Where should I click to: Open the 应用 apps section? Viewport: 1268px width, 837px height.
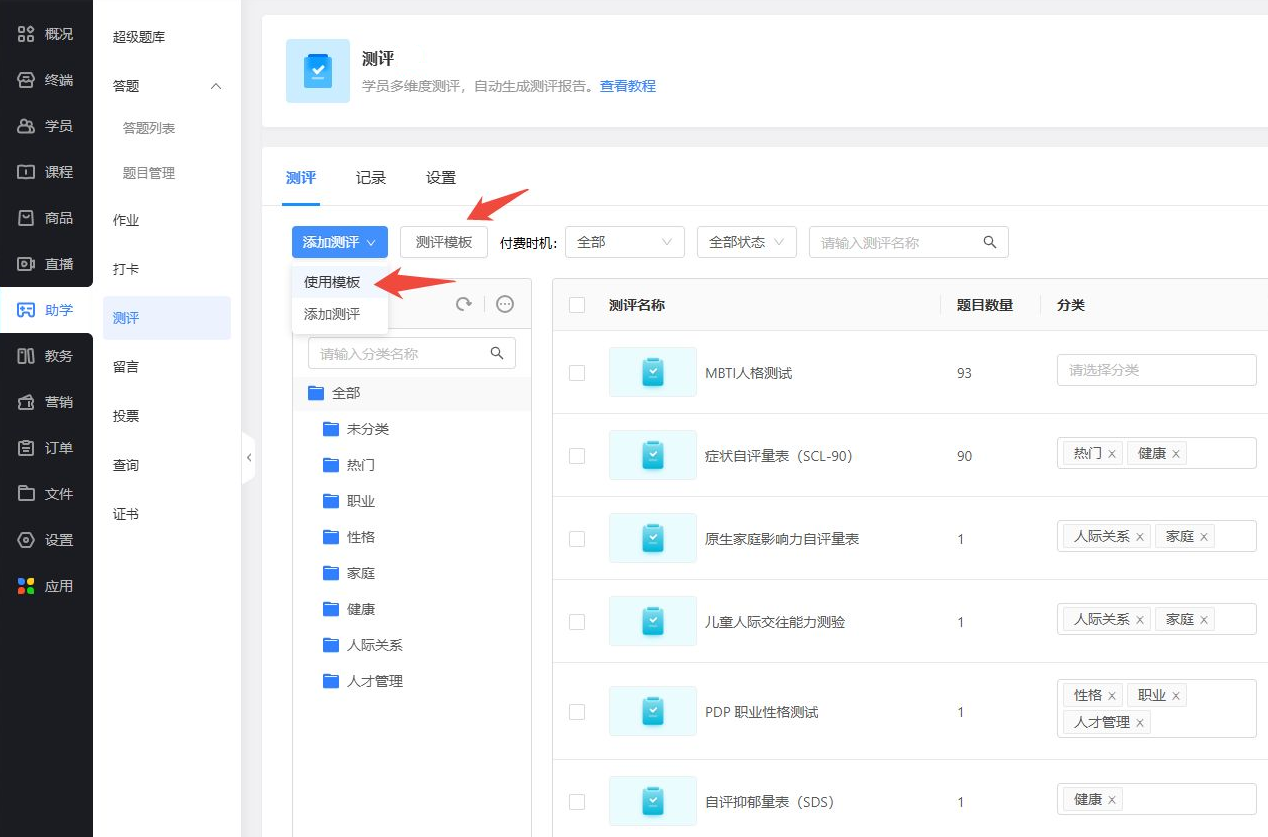(46, 586)
